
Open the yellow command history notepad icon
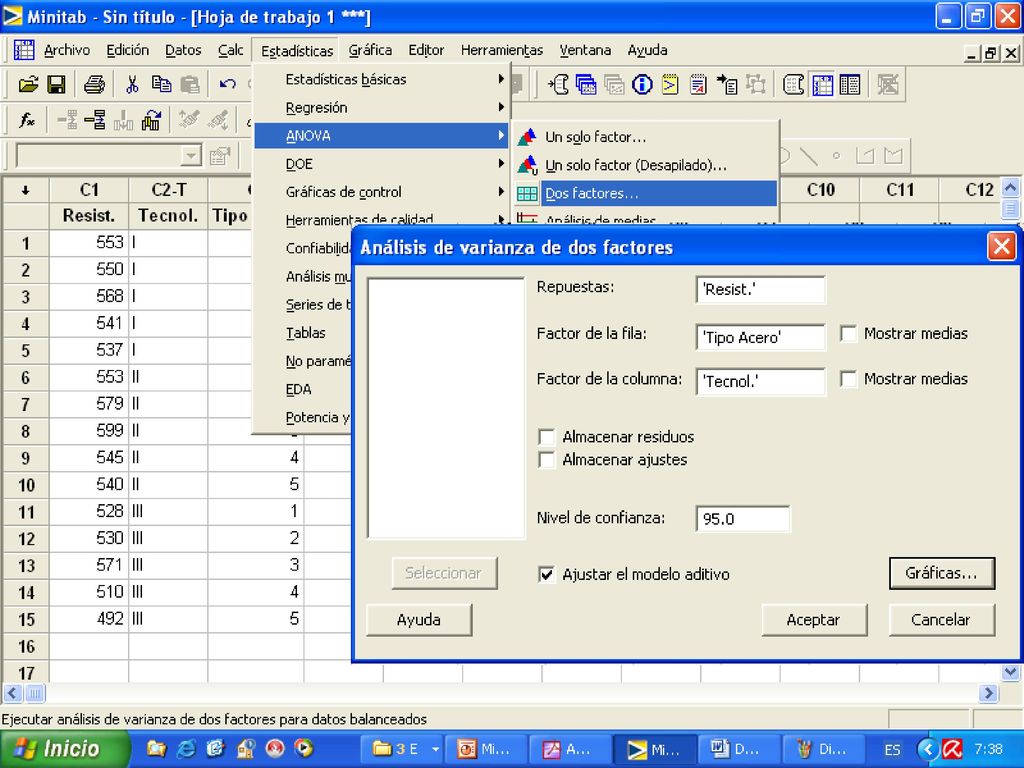pyautogui.click(x=670, y=85)
